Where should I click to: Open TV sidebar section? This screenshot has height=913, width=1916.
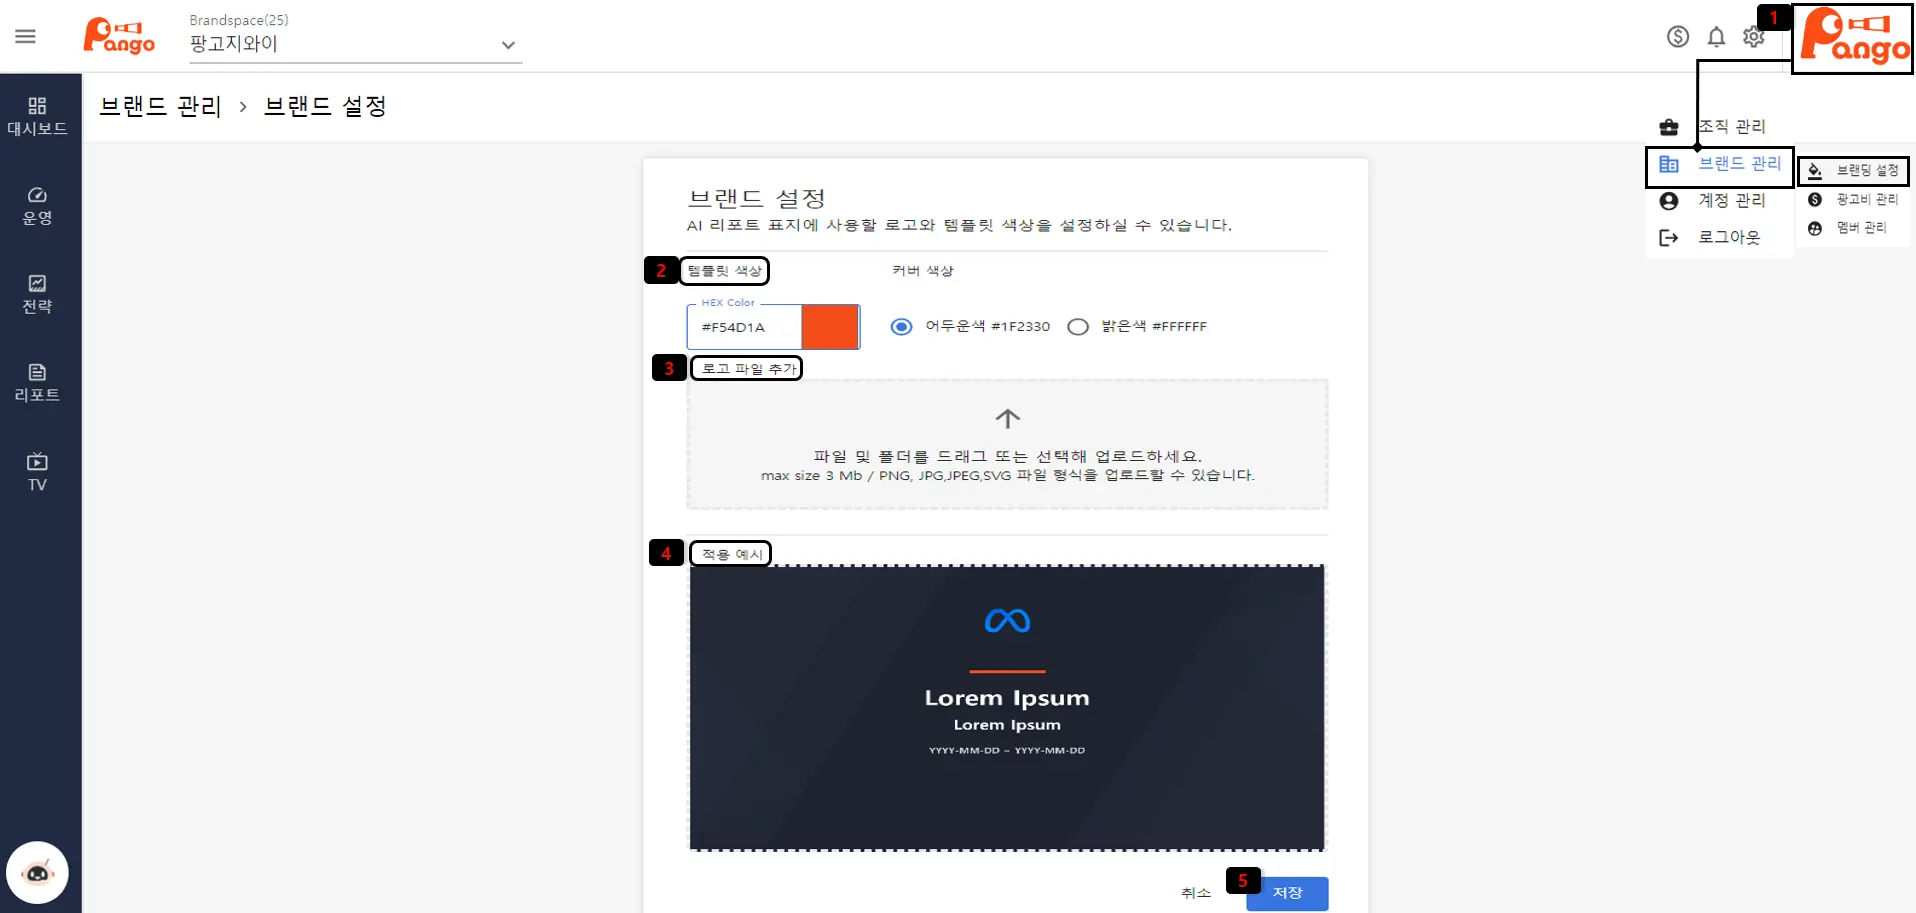click(x=37, y=472)
